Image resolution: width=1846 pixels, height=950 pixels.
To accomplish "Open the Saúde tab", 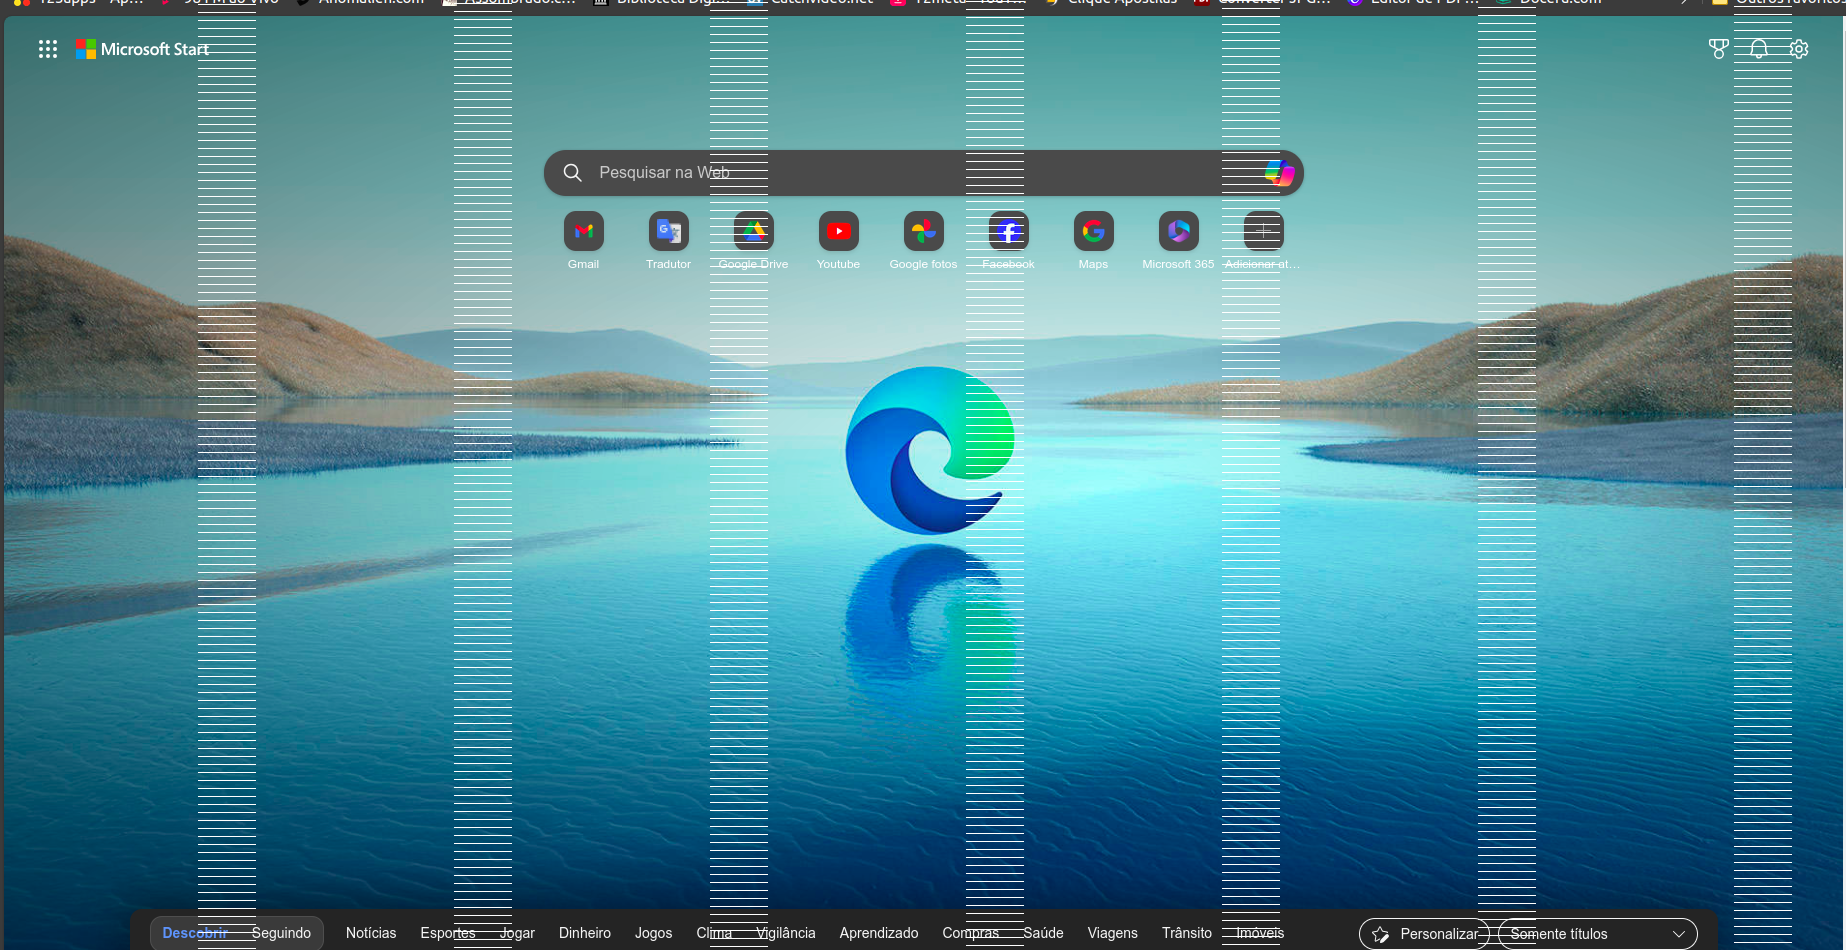I will [x=1043, y=933].
